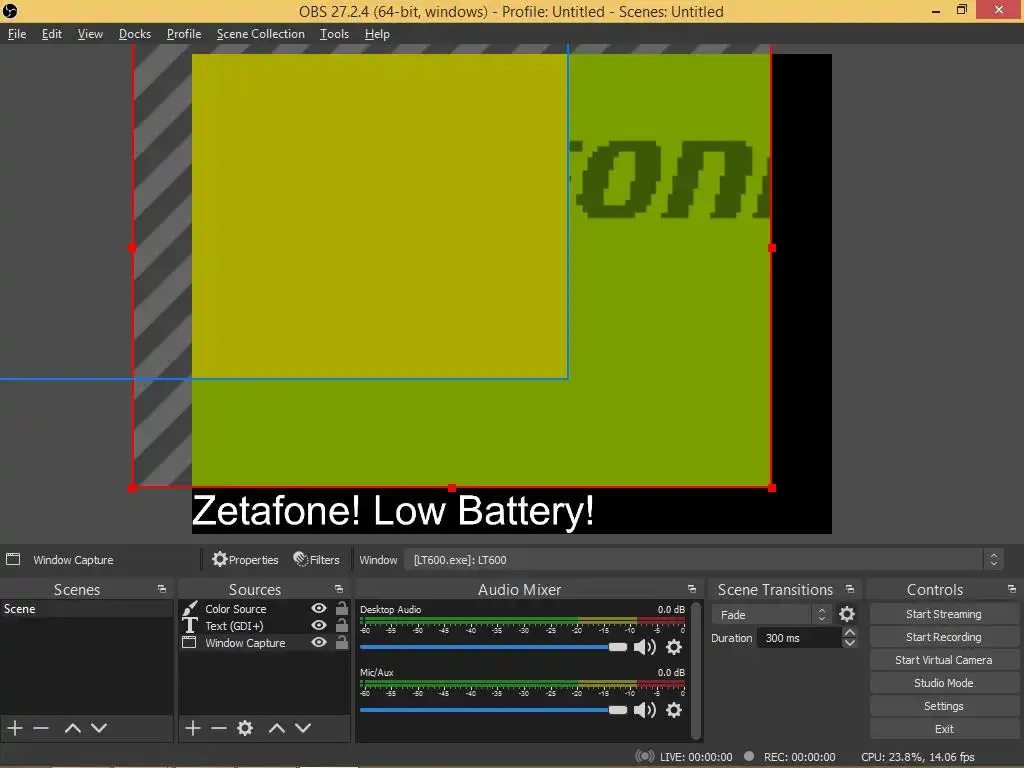
Task: Add a new source with plus icon
Action: coord(193,728)
